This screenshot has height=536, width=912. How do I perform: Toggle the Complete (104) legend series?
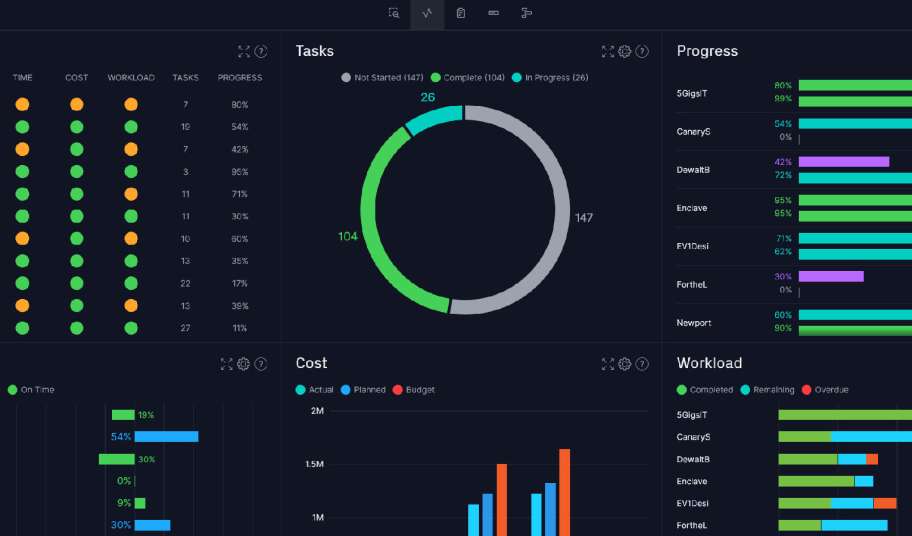(468, 78)
